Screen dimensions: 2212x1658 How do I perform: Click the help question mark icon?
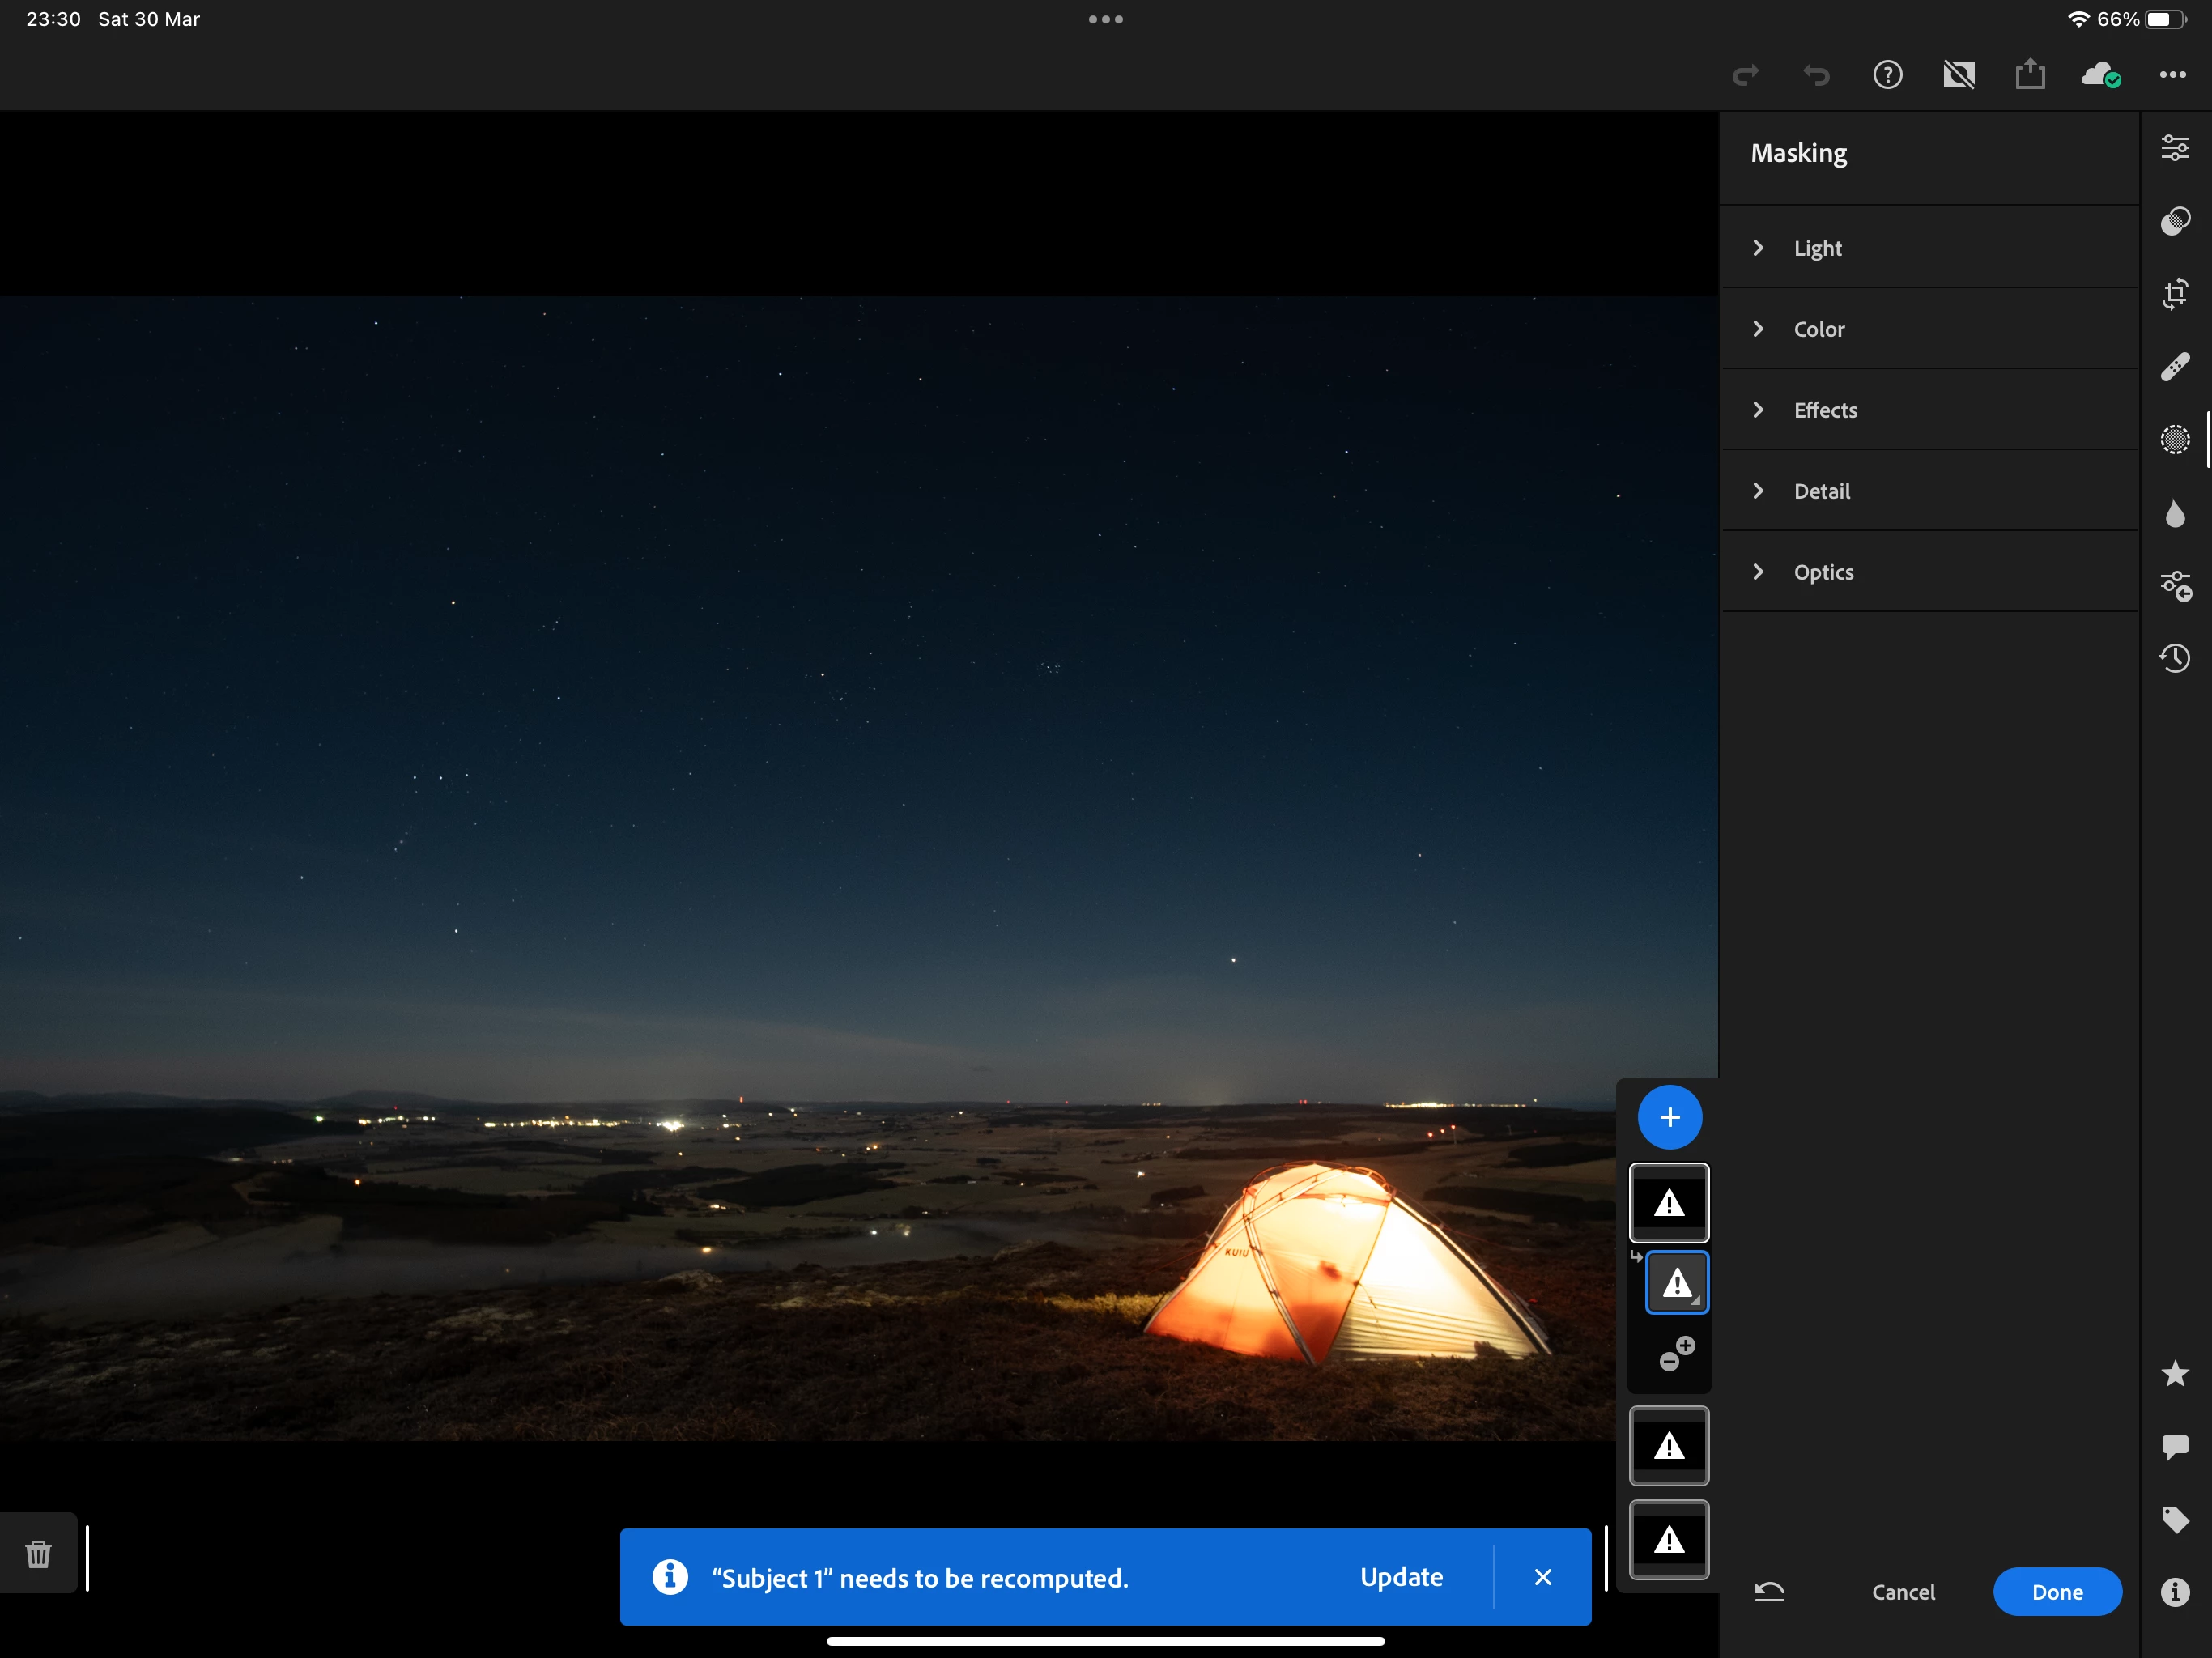tap(1887, 75)
